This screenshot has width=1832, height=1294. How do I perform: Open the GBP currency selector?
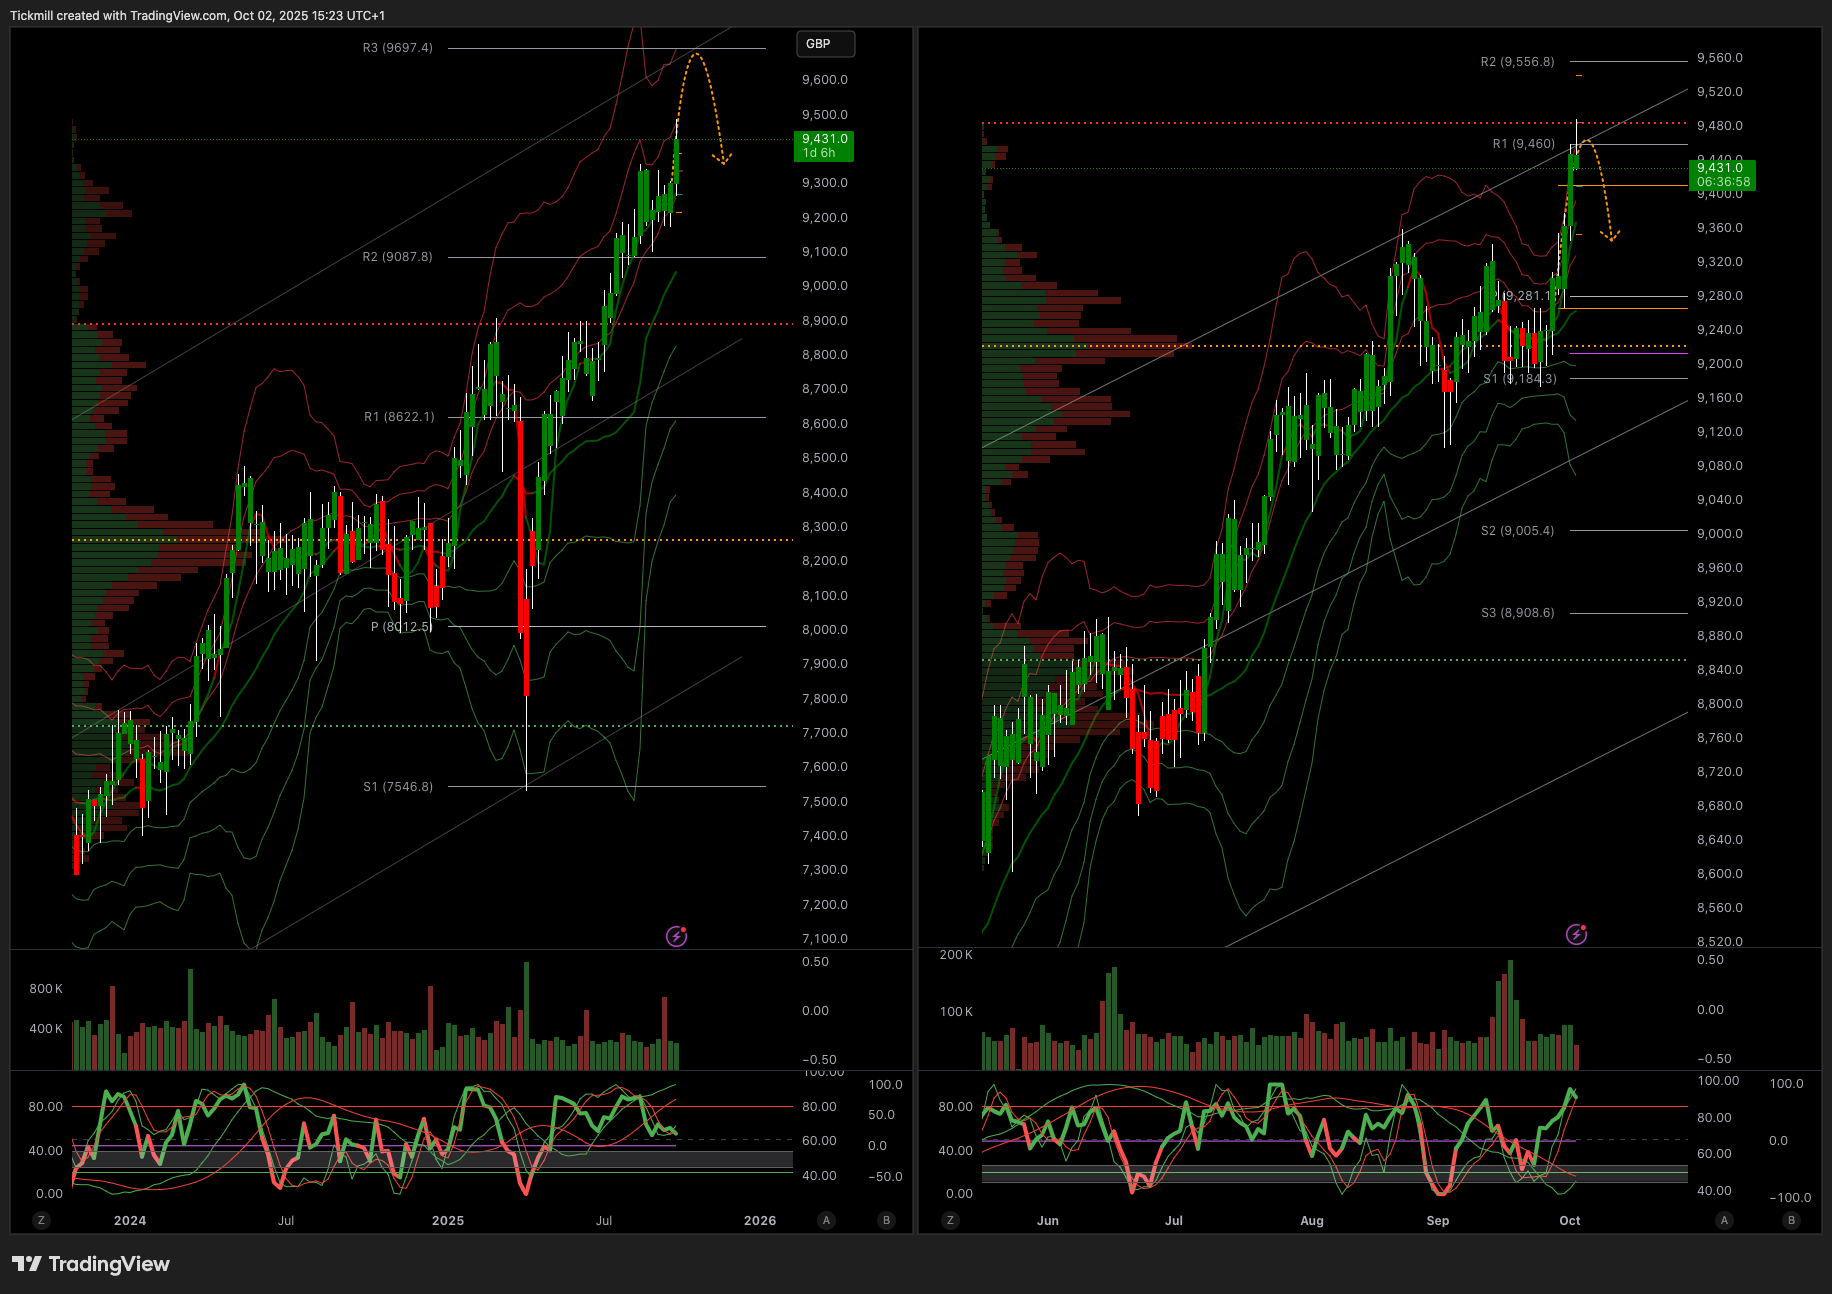[825, 44]
